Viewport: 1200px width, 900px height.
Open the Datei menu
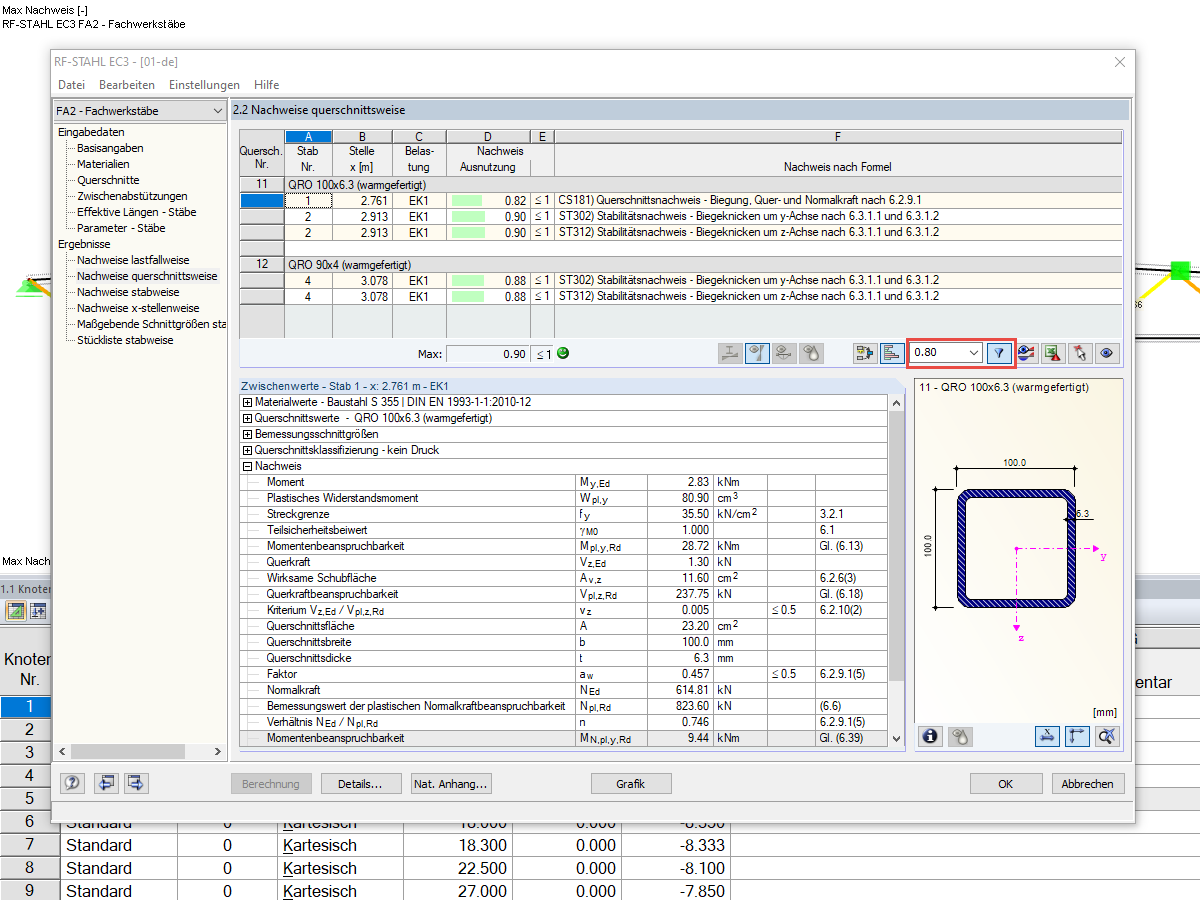coord(71,85)
